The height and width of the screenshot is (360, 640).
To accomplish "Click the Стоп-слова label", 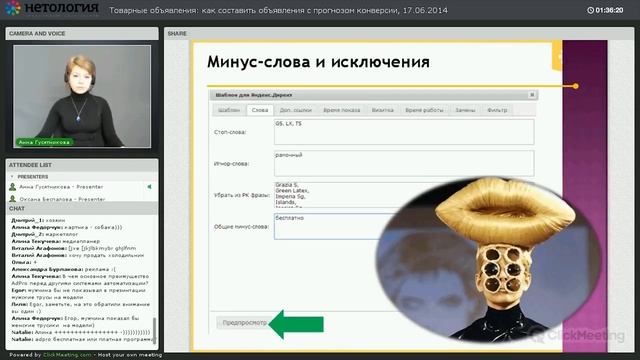I will [x=230, y=132].
